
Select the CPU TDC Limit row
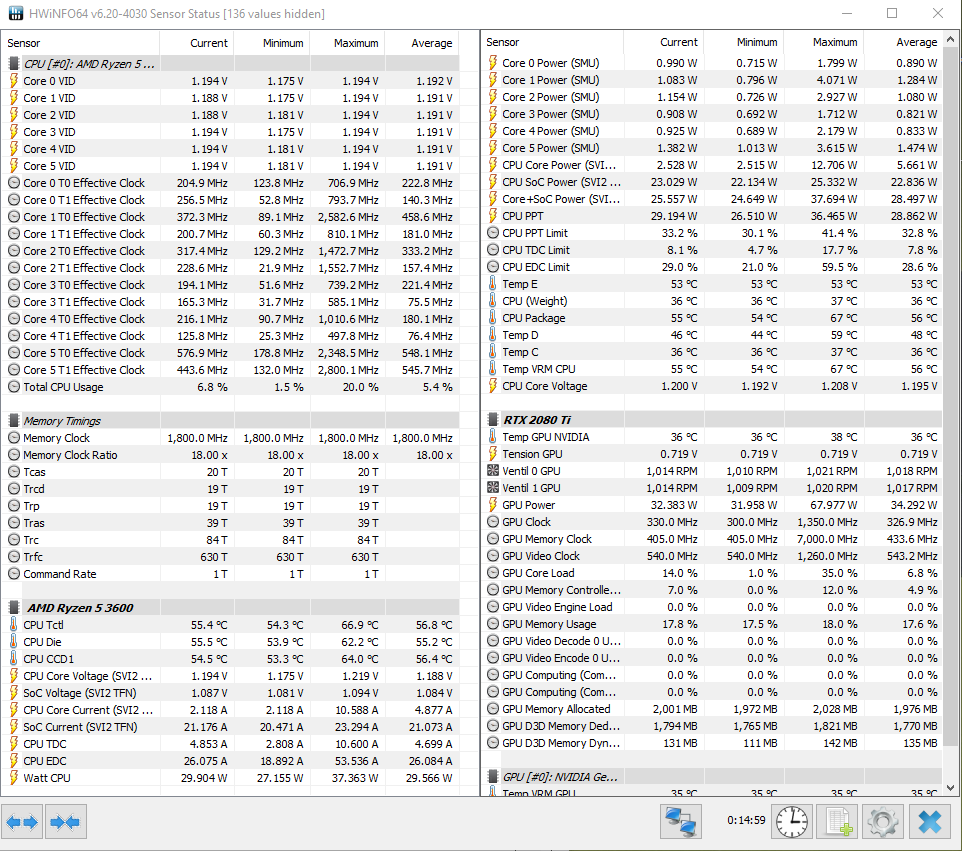pos(712,250)
